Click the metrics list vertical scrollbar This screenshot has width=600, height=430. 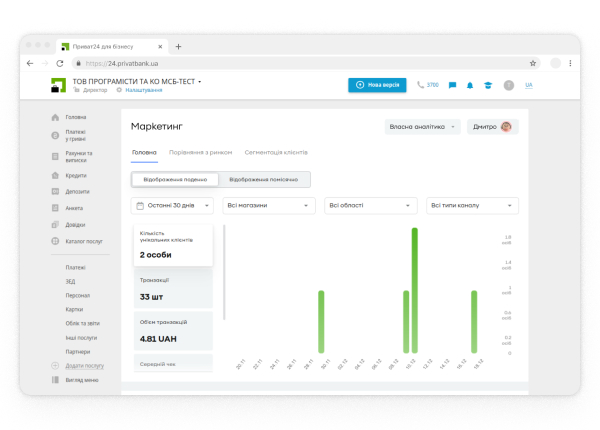[225, 270]
